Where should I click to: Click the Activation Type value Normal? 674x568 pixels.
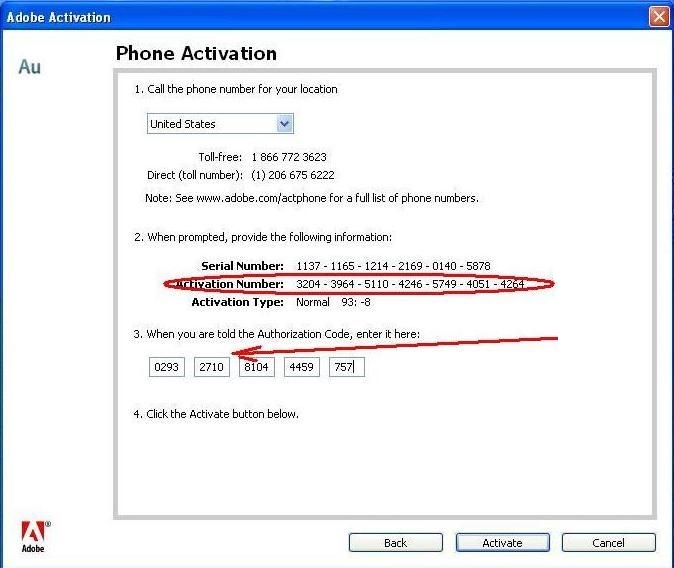pos(312,302)
